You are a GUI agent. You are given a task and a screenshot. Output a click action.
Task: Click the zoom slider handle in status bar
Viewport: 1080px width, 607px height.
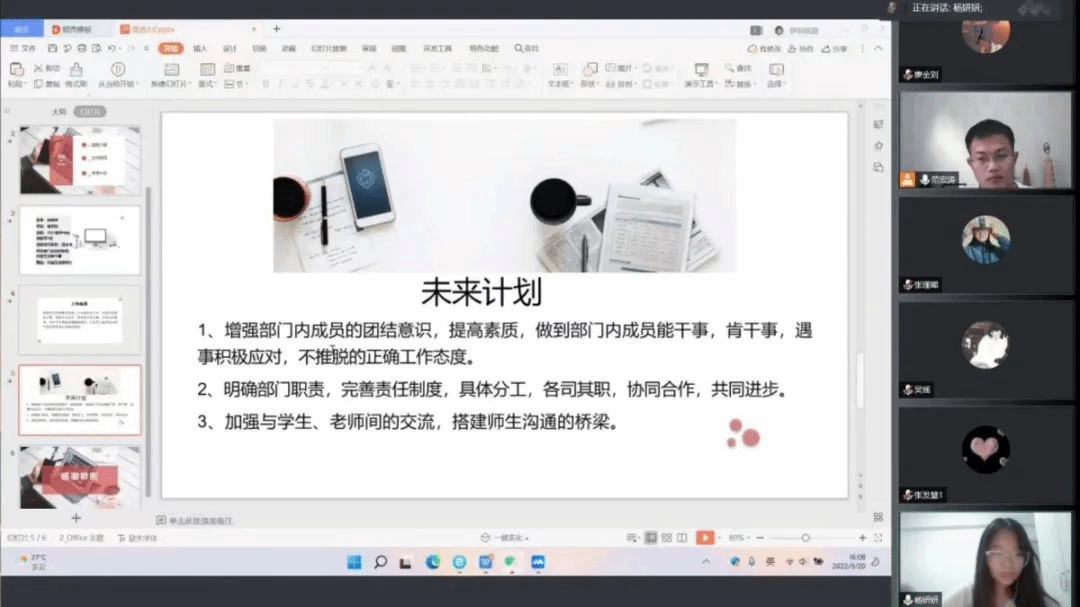(805, 538)
